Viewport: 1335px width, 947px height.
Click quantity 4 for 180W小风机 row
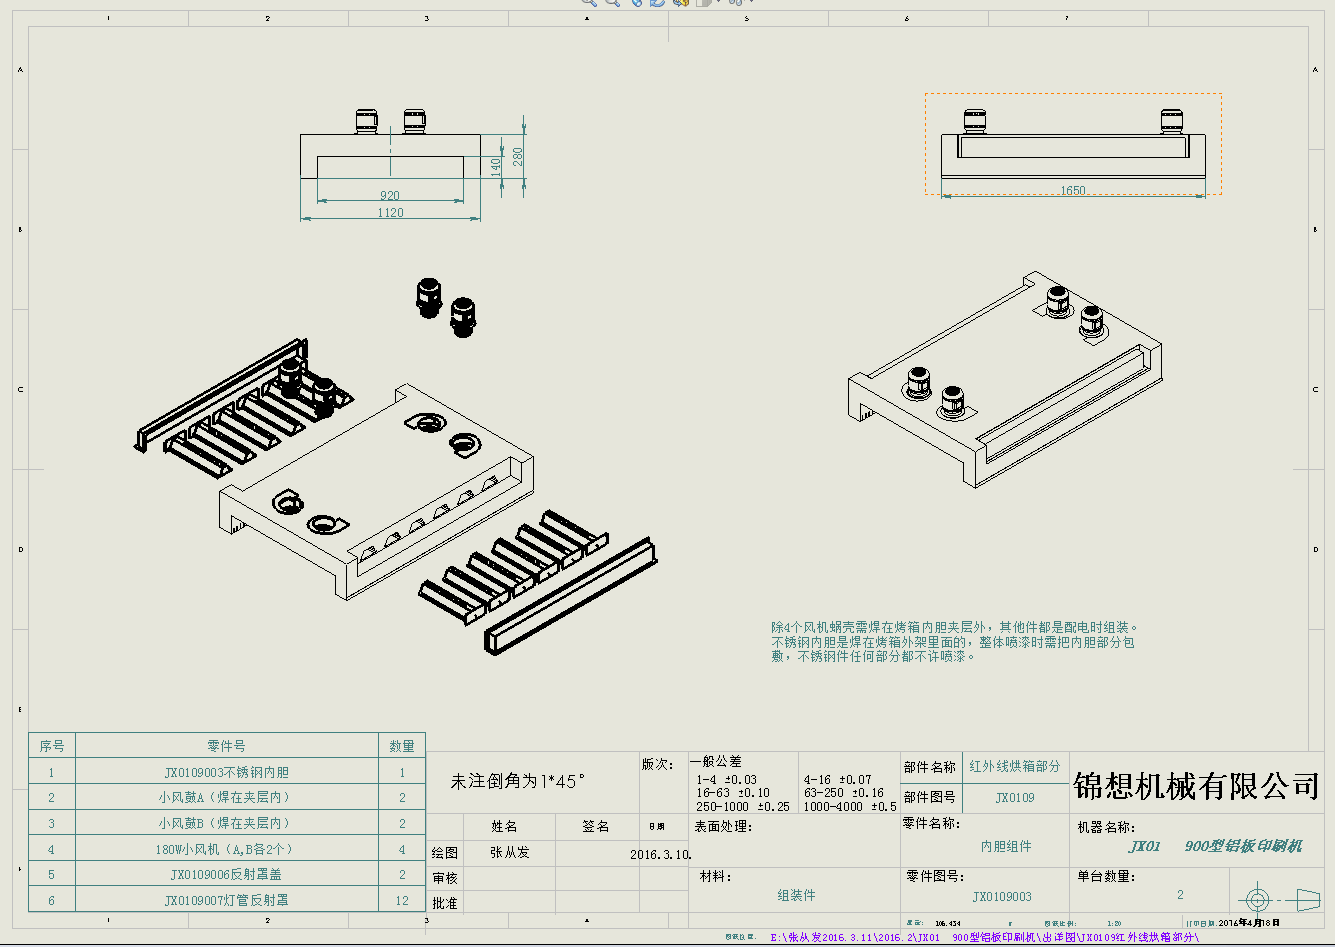click(402, 849)
